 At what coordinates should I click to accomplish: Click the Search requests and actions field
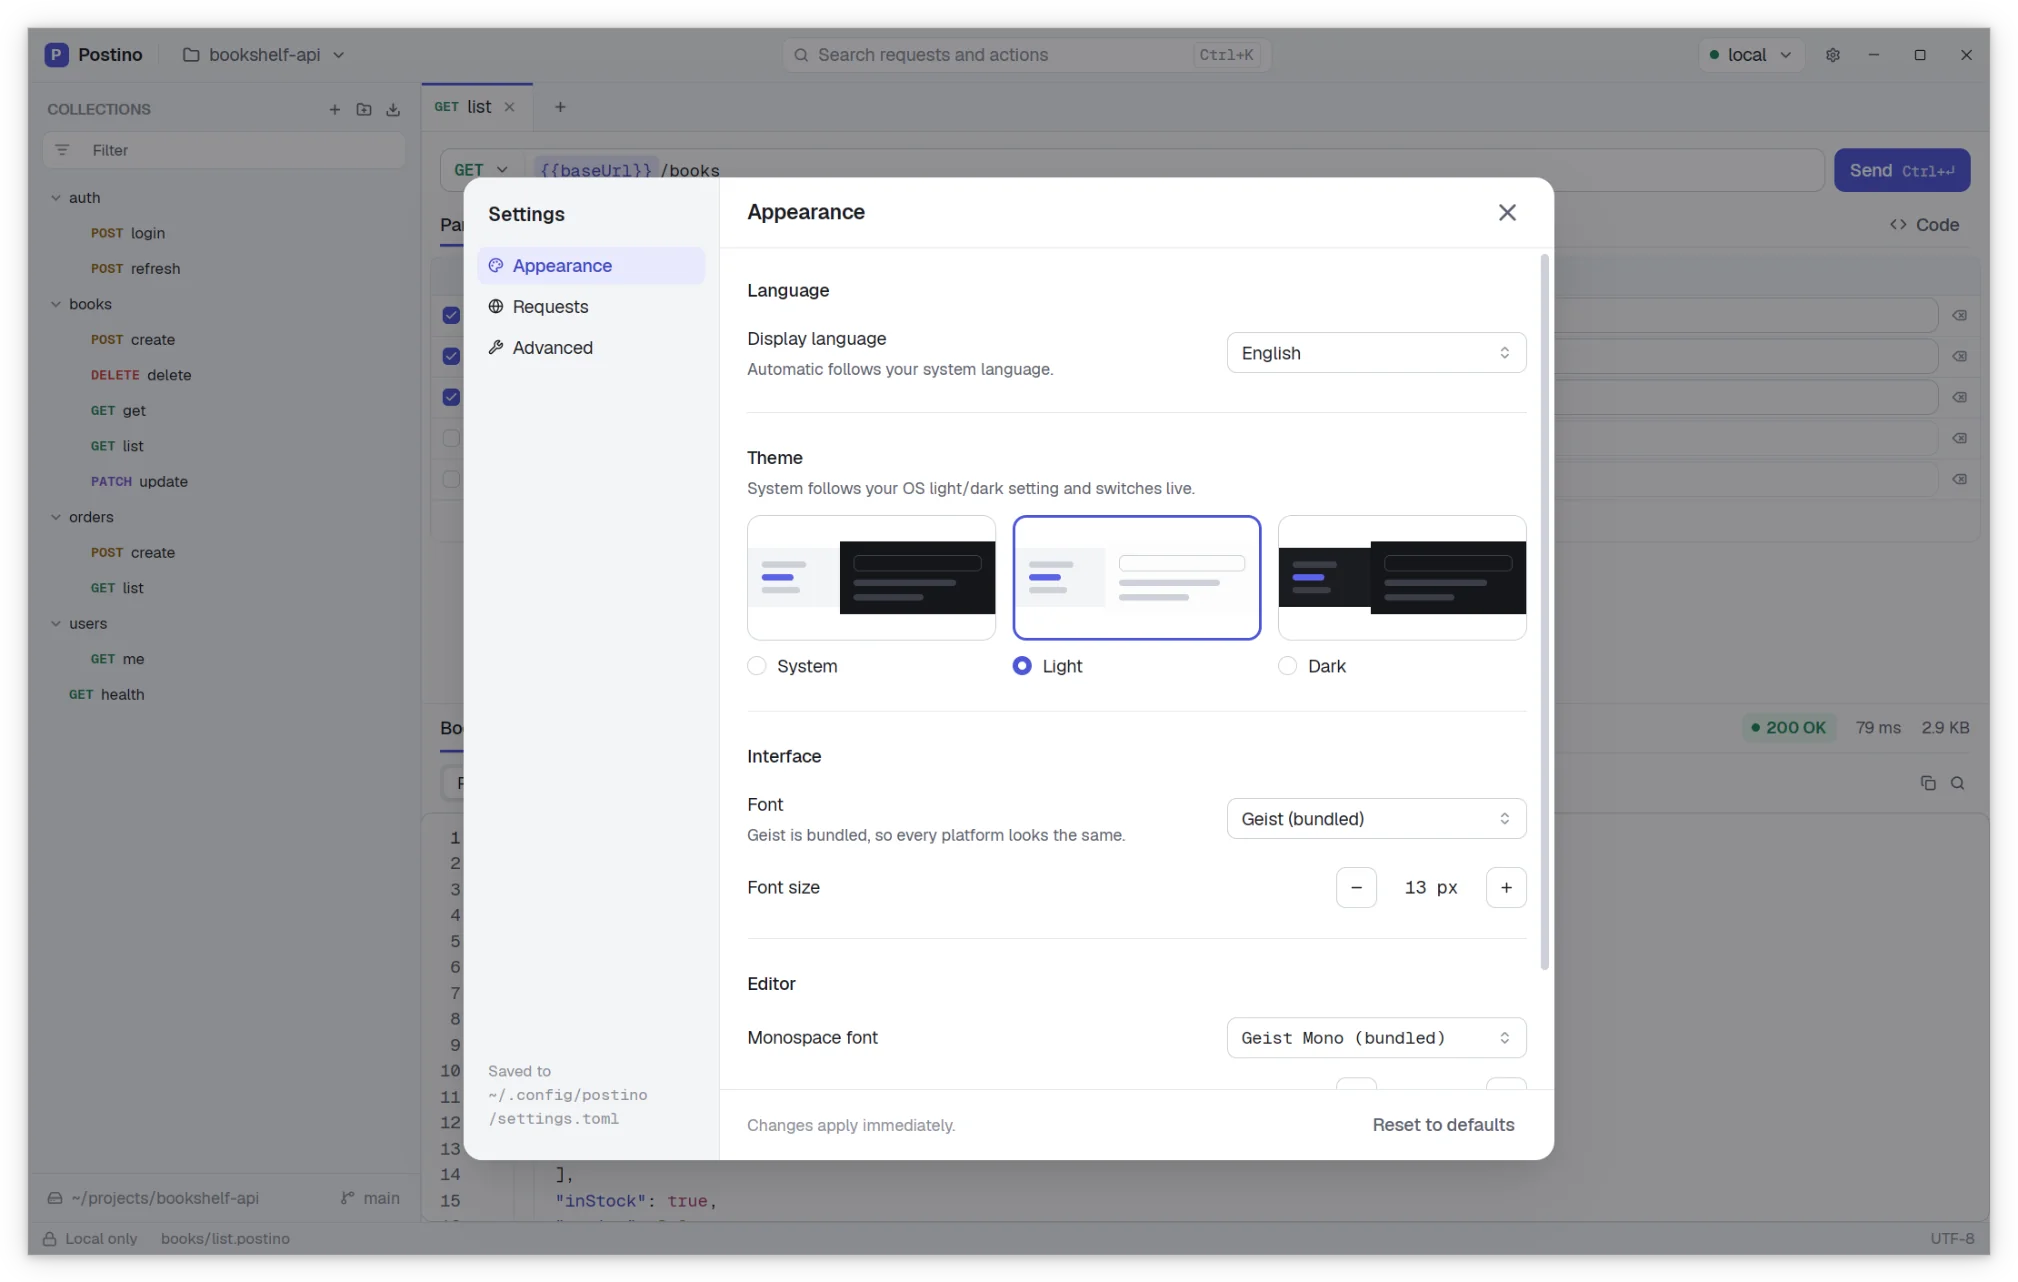click(1026, 55)
